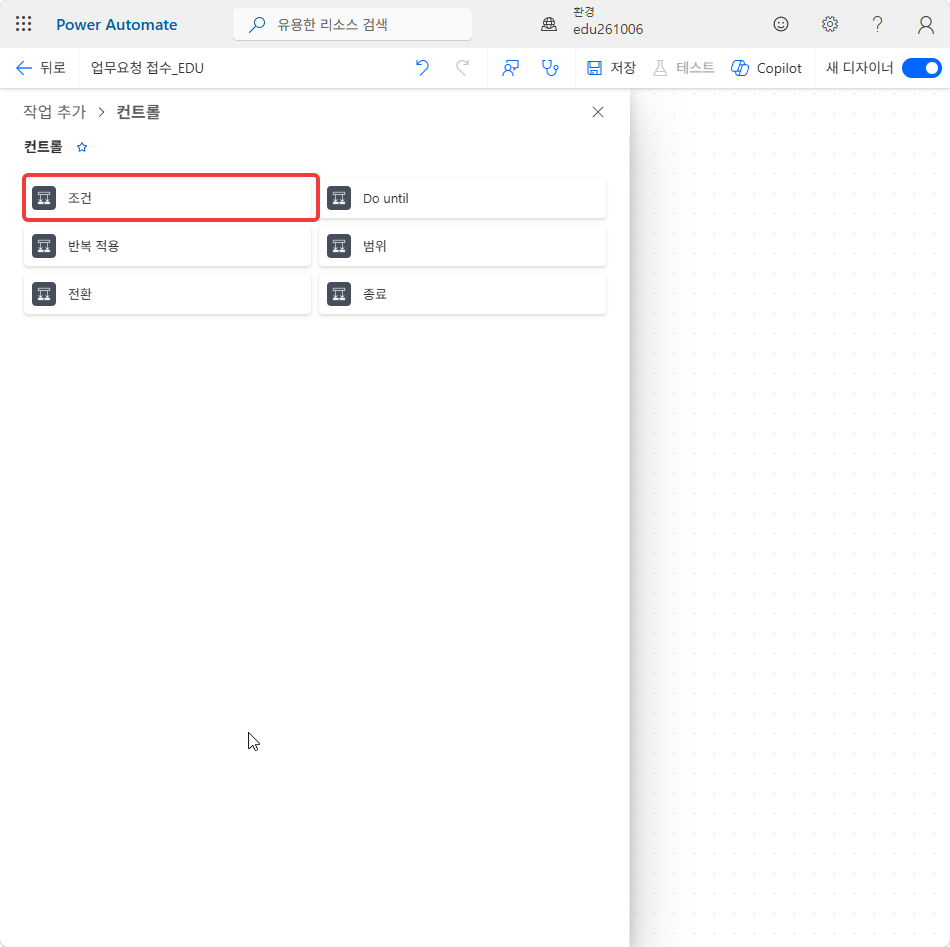Open the send feedback person icon
The image size is (950, 947).
tap(511, 68)
